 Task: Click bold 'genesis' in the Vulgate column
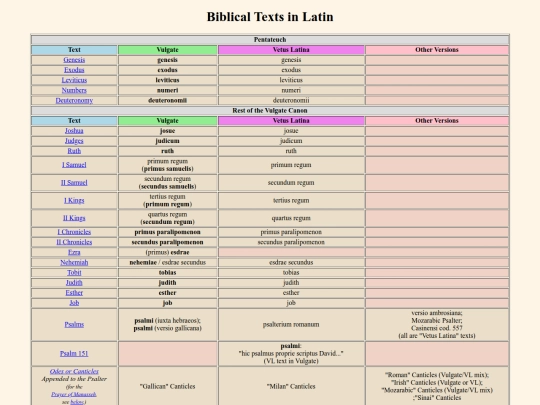click(x=167, y=60)
